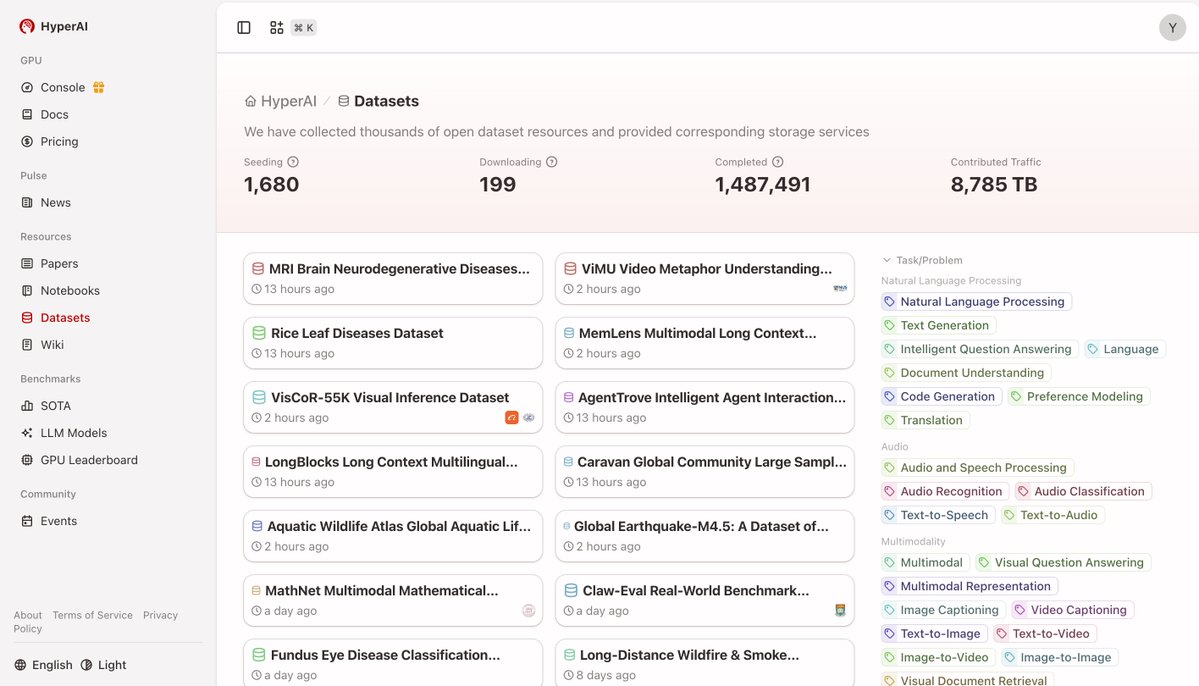This screenshot has height=686, width=1199.
Task: Open the user avatar Y menu
Action: click(x=1171, y=28)
